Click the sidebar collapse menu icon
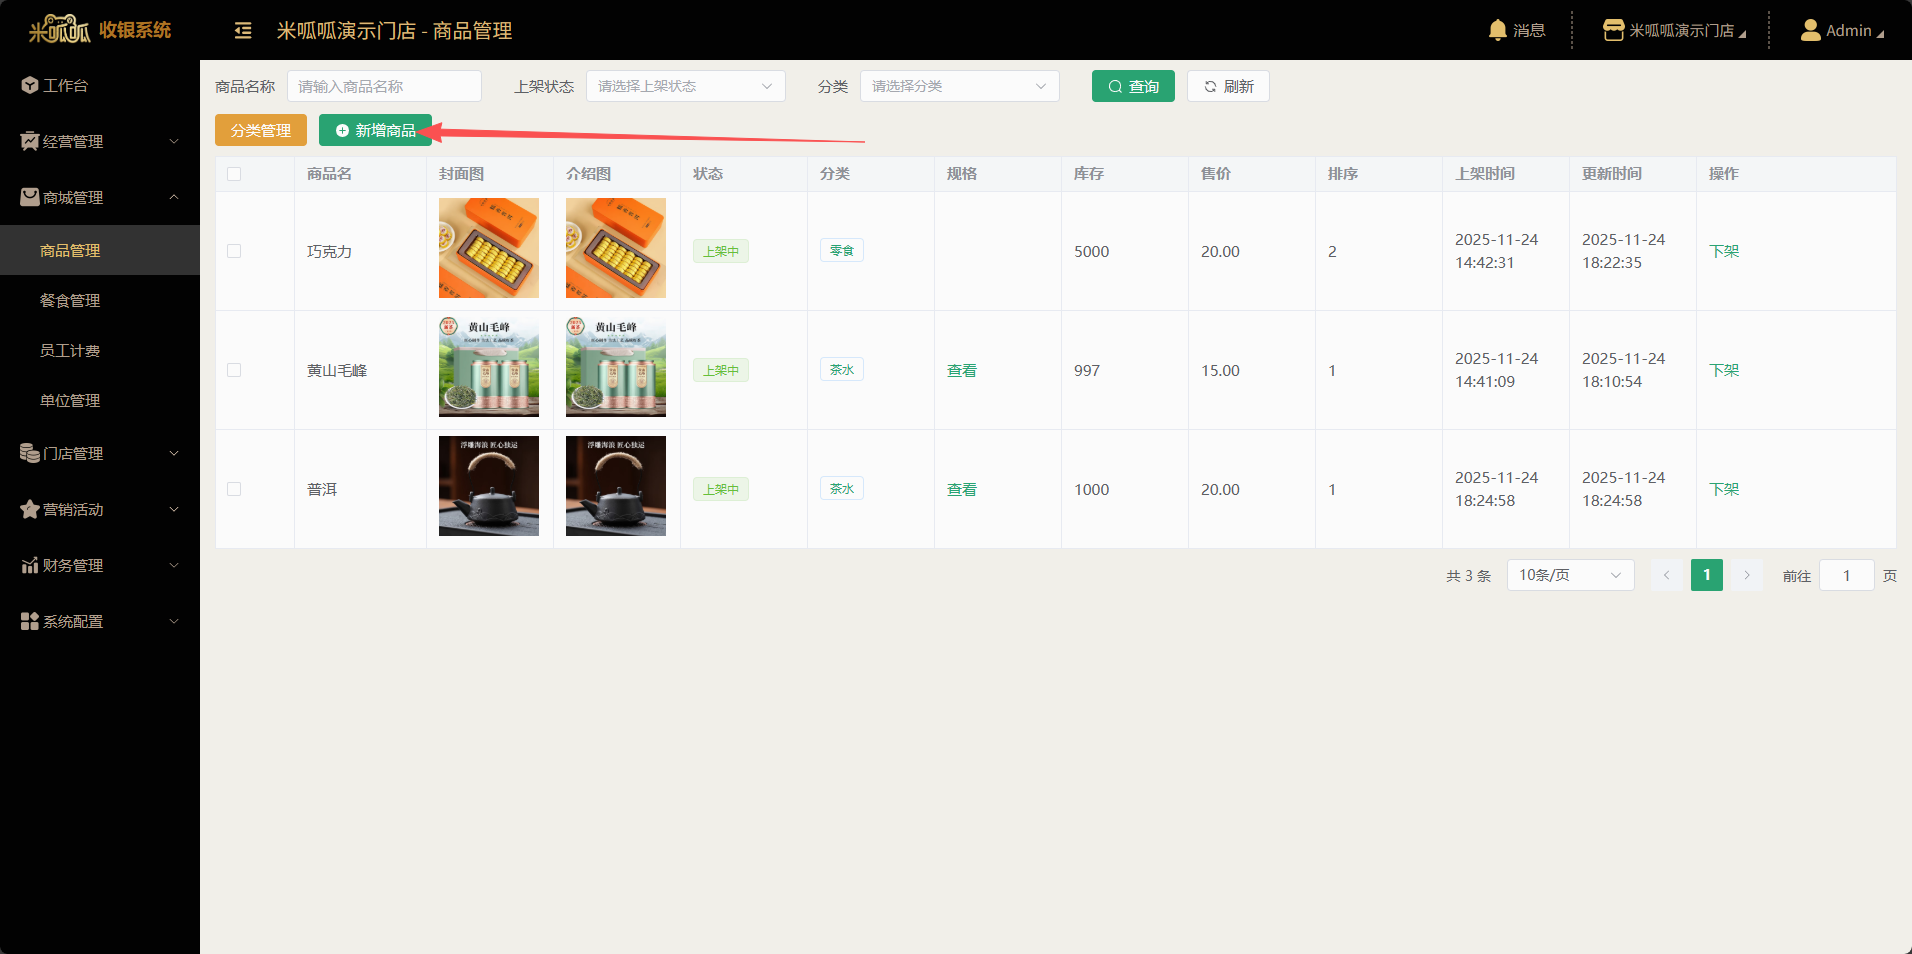The width and height of the screenshot is (1912, 954). (243, 31)
